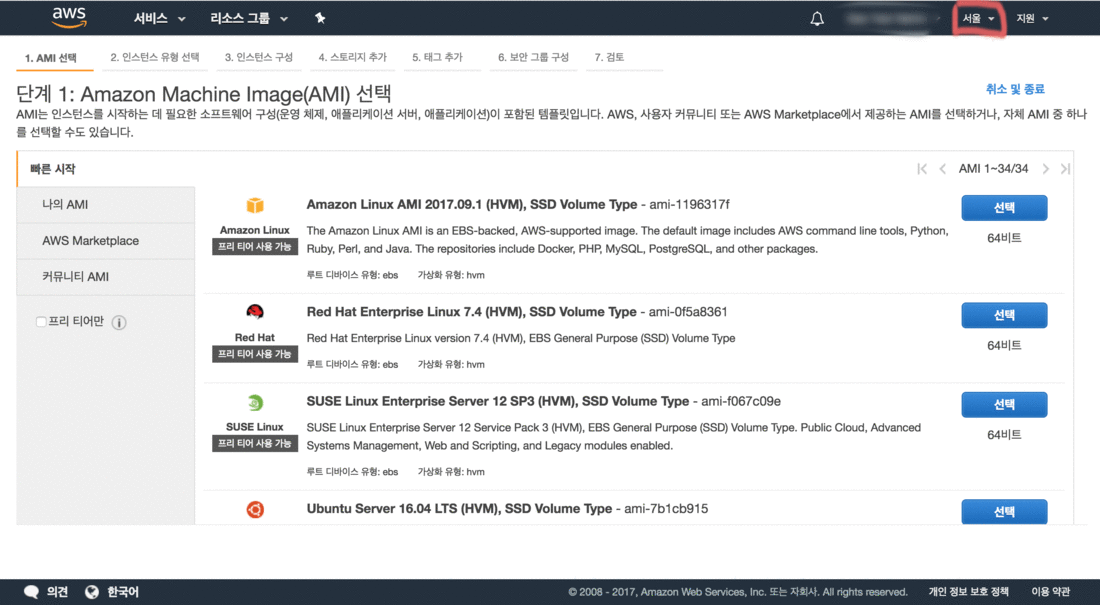Switch to the 6. 보안 그룹 구성 step
1100x605 pixels.
[x=533, y=57]
